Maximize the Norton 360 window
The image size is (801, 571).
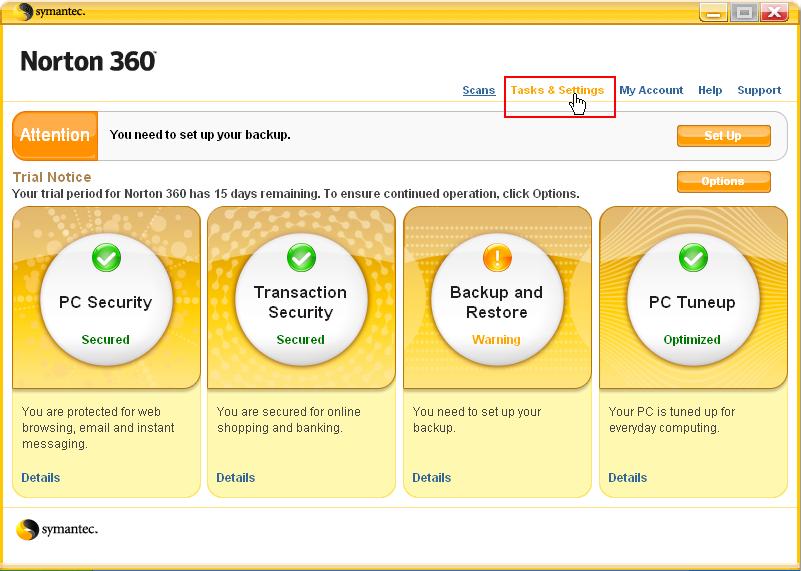point(744,12)
